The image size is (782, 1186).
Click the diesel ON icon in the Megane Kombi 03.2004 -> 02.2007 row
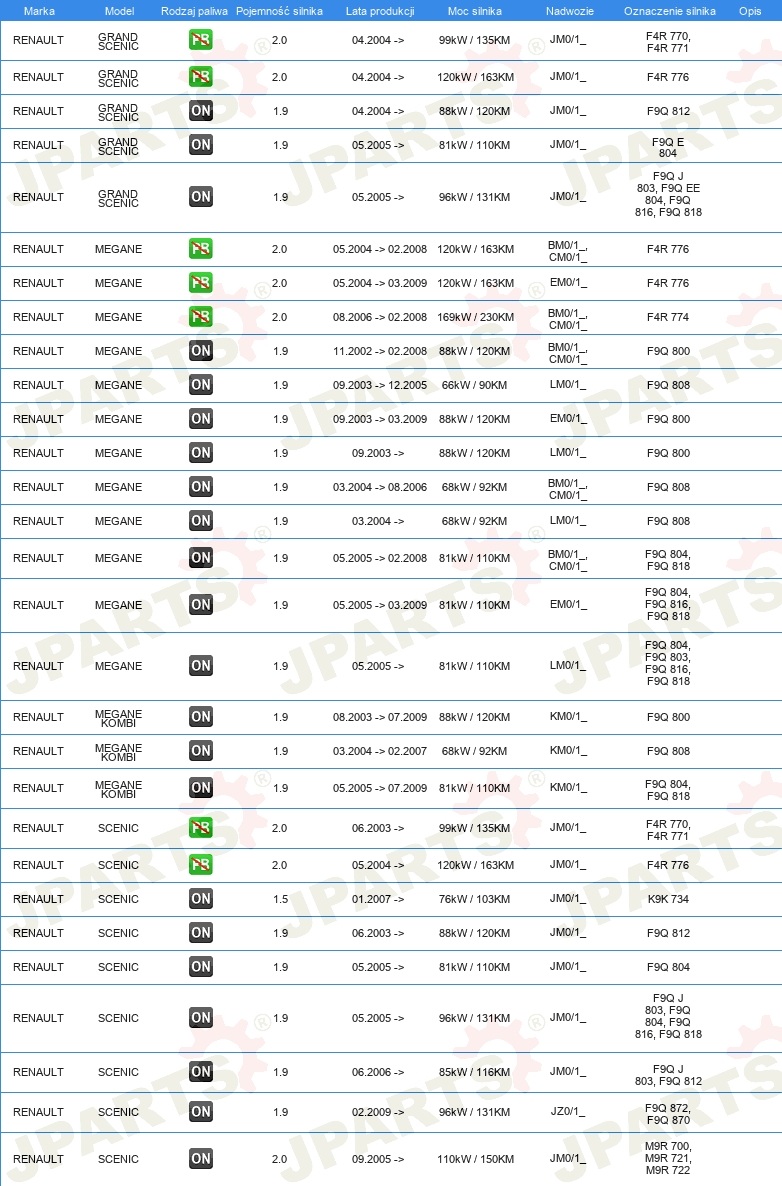[x=200, y=751]
